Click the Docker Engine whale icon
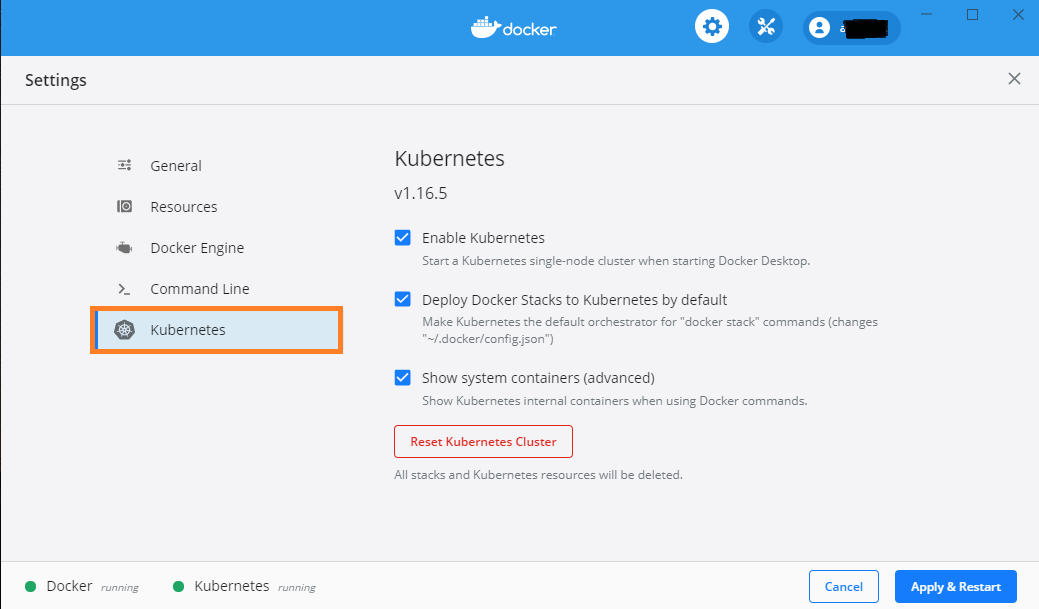Image resolution: width=1039 pixels, height=609 pixels. 125,248
